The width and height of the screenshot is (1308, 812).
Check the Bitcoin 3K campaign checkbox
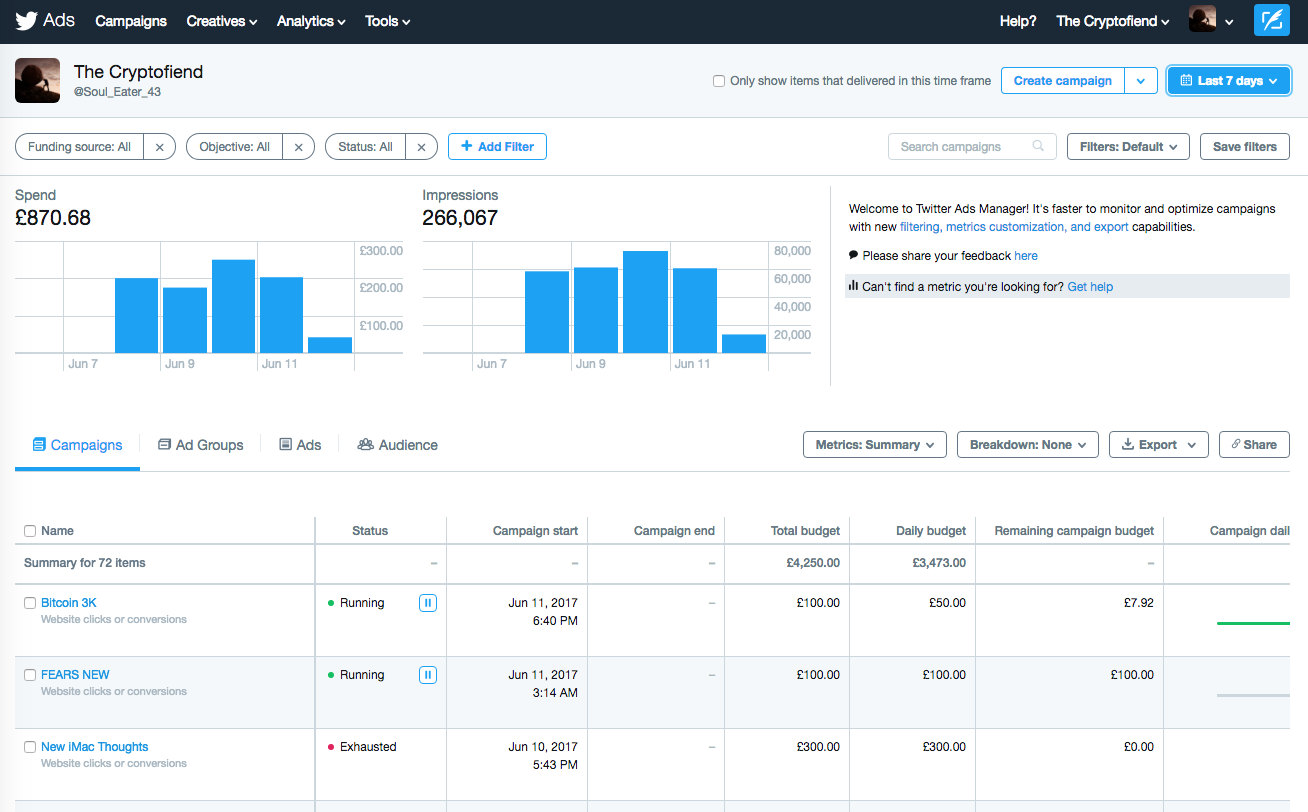pyautogui.click(x=30, y=603)
